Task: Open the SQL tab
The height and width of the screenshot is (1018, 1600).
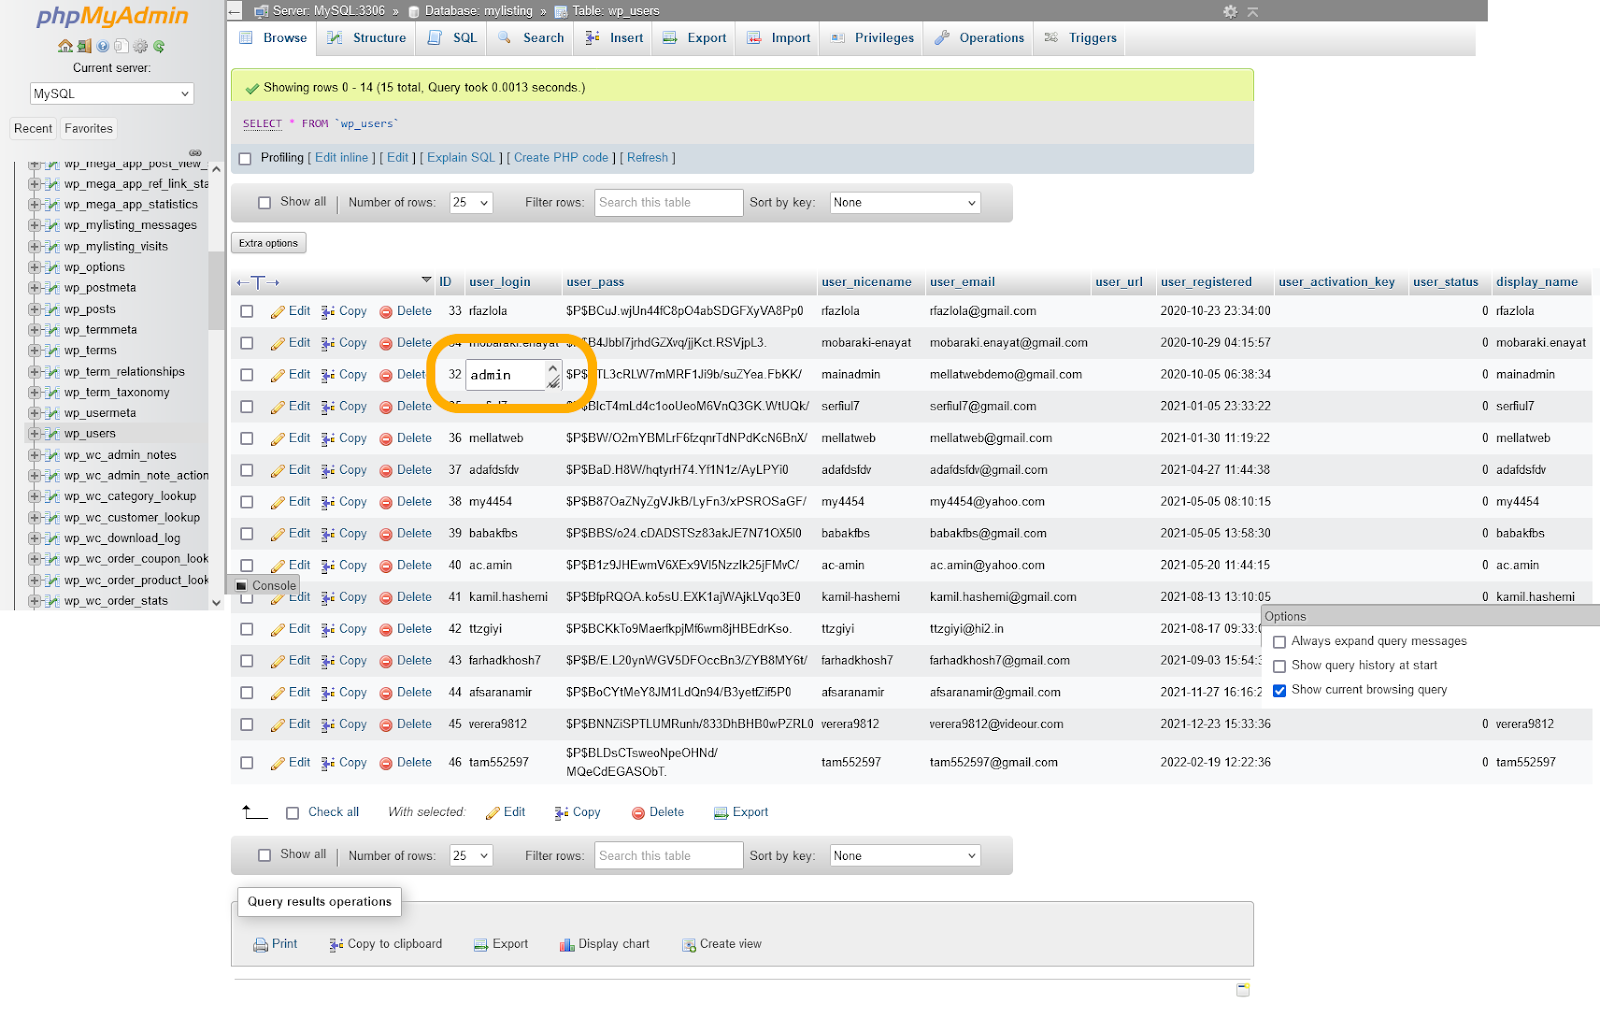Action: pyautogui.click(x=453, y=38)
